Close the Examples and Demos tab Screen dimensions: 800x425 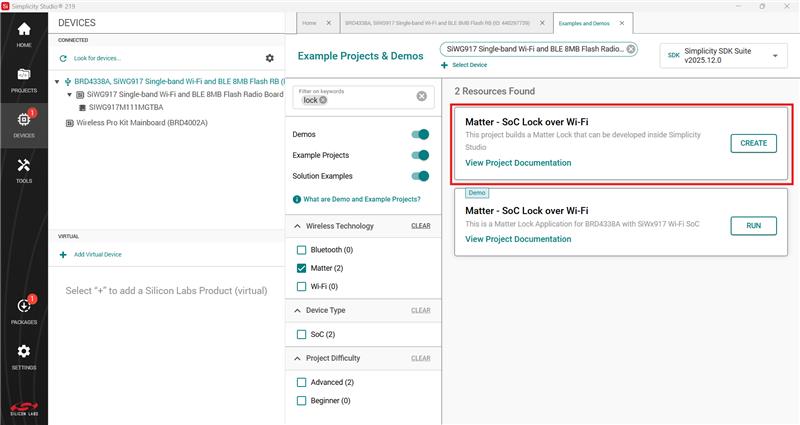pos(622,21)
